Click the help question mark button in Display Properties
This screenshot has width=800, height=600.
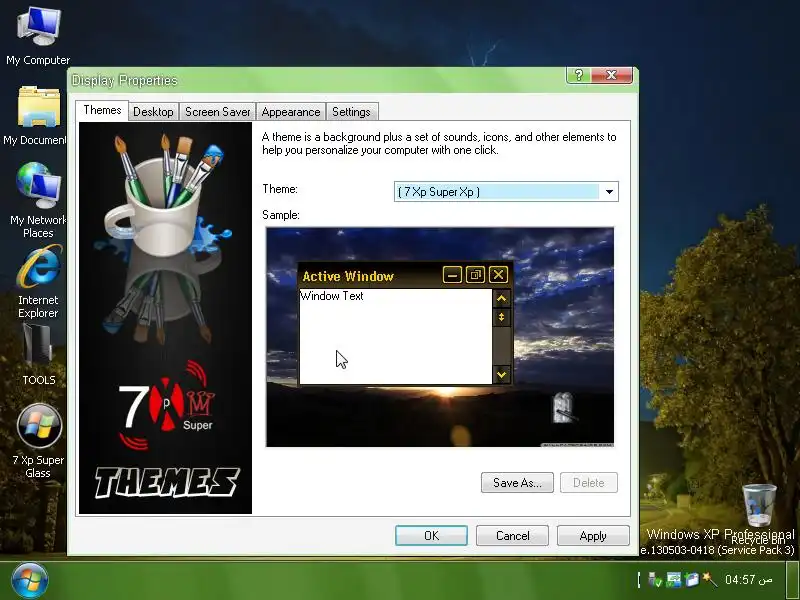point(579,75)
